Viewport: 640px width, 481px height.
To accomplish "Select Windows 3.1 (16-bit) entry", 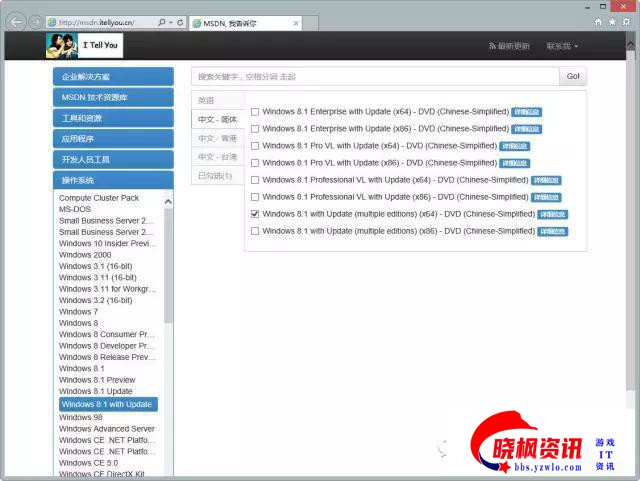I will click(x=96, y=266).
